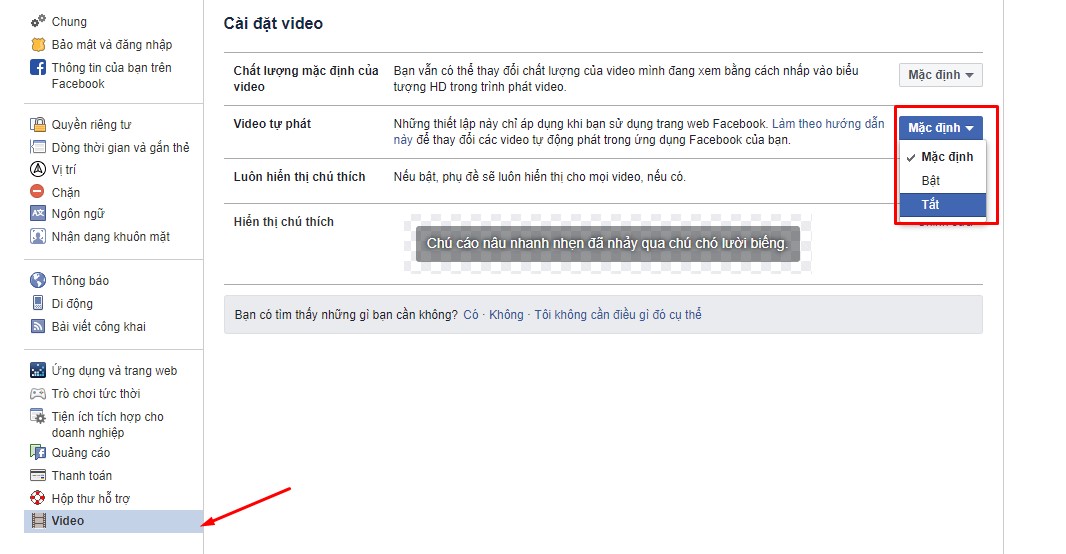1066x554 pixels.
Task: Click the film strip icon for Video
Action: tap(39, 521)
